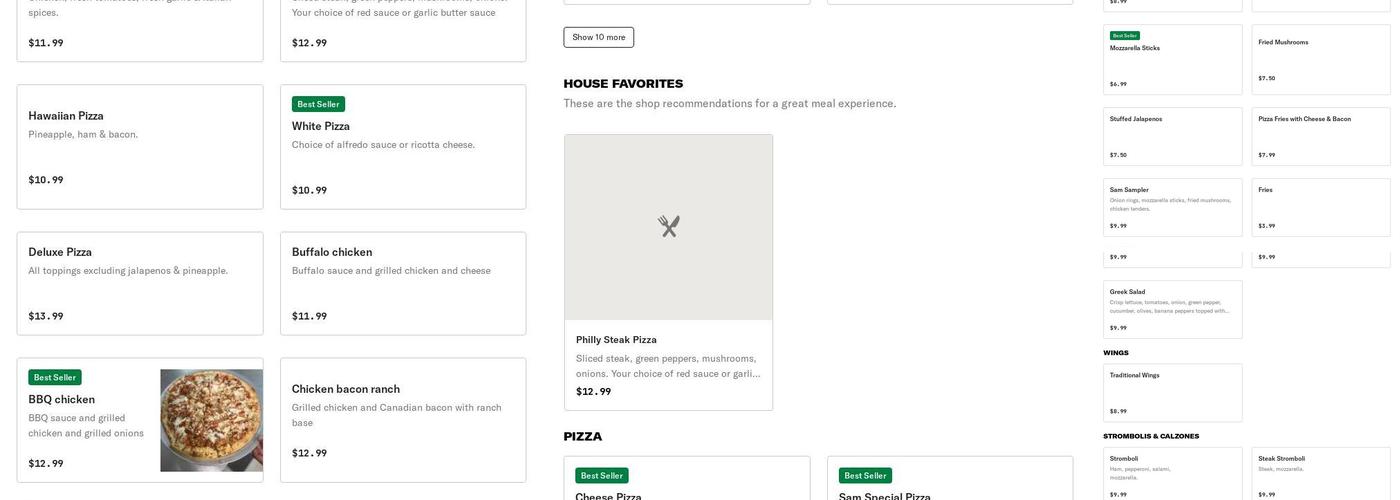Click the Best Seller badge above Cheese Pizza
1400x500 pixels.
pyautogui.click(x=602, y=476)
